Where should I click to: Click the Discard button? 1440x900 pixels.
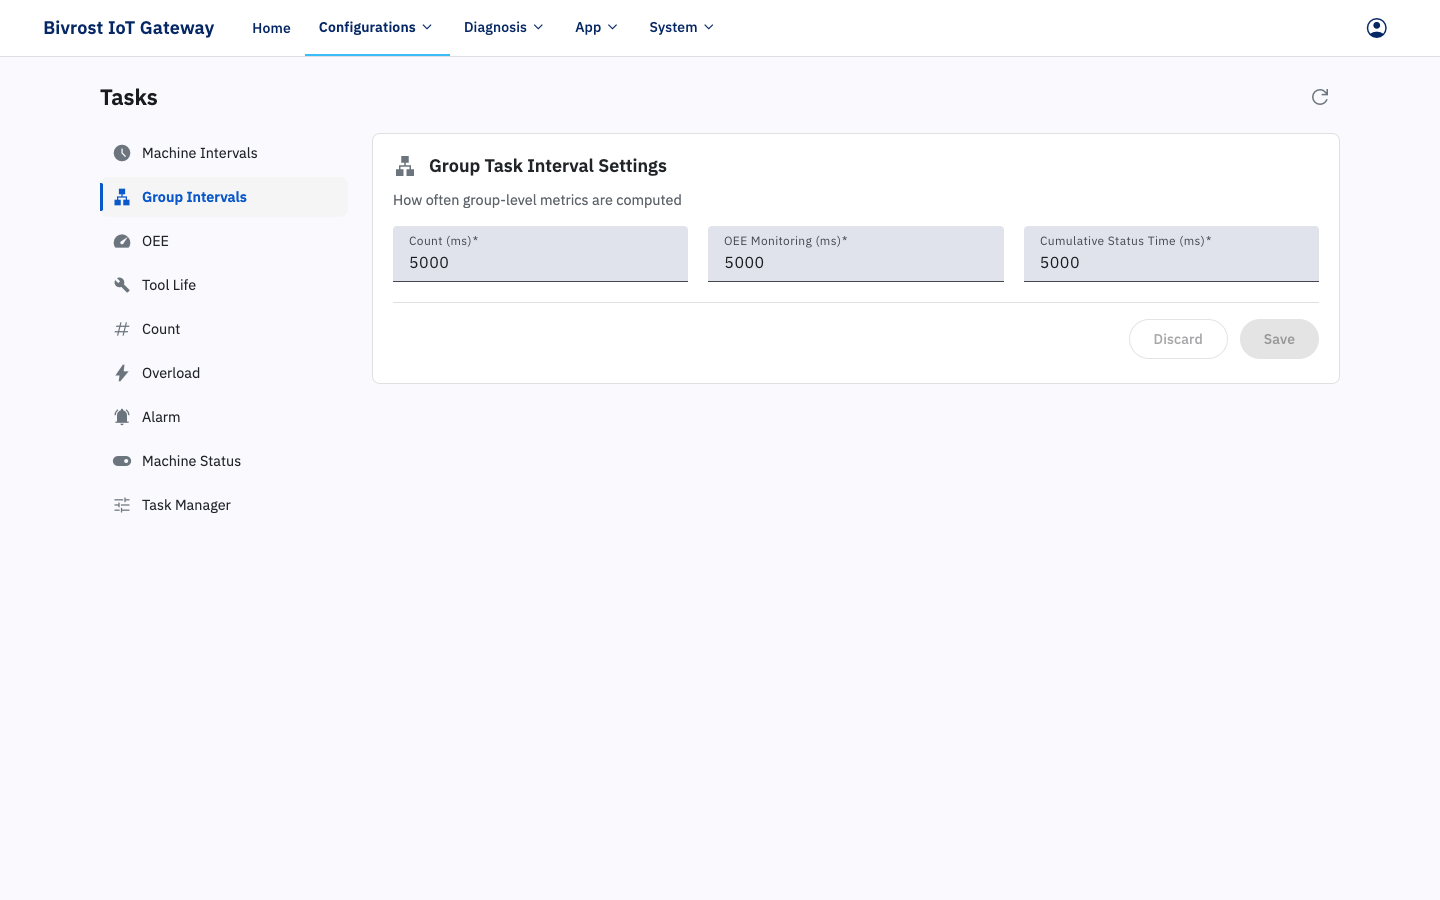click(1178, 339)
